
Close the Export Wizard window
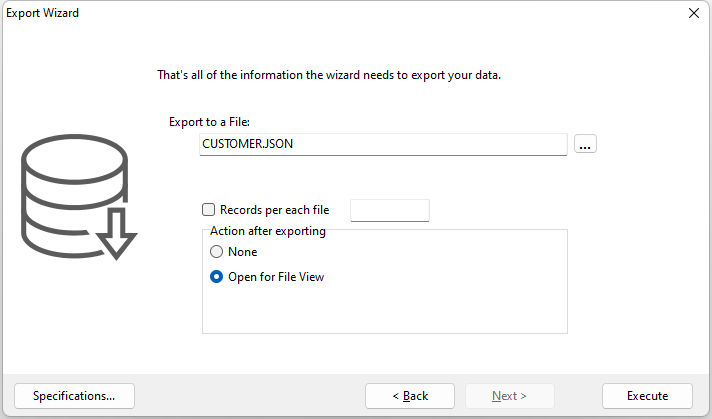click(693, 13)
